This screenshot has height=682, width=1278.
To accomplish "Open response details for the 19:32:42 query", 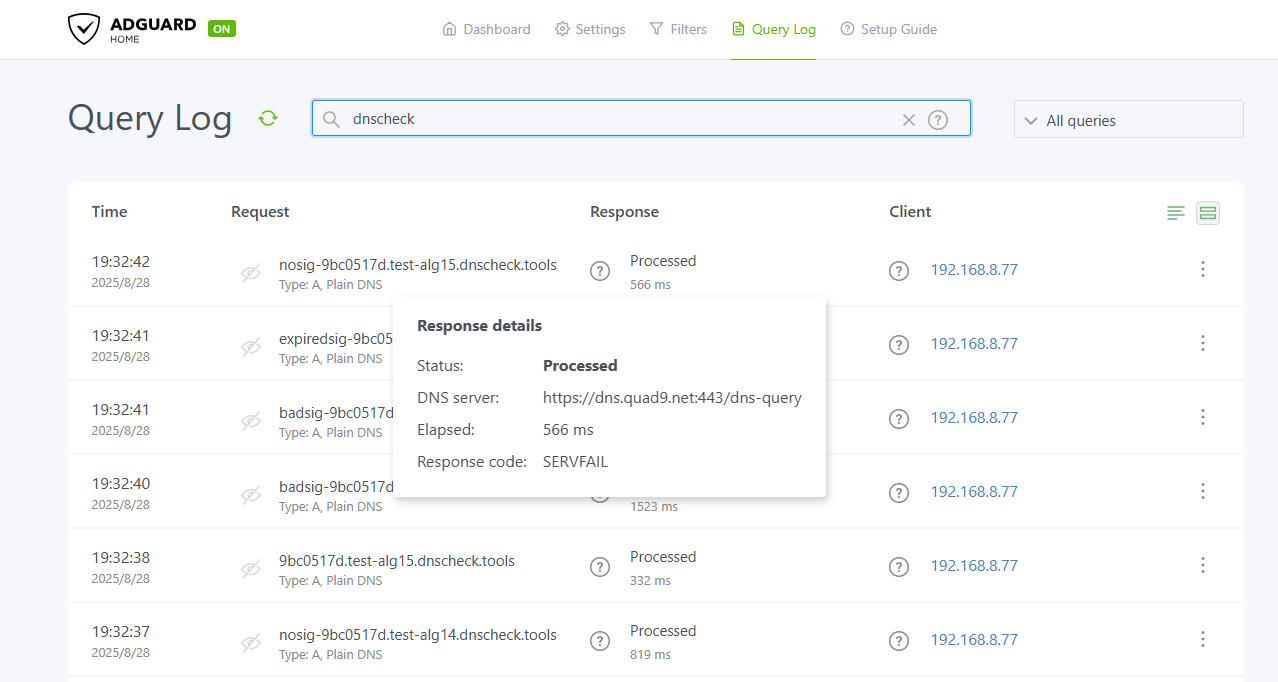I will pos(600,271).
